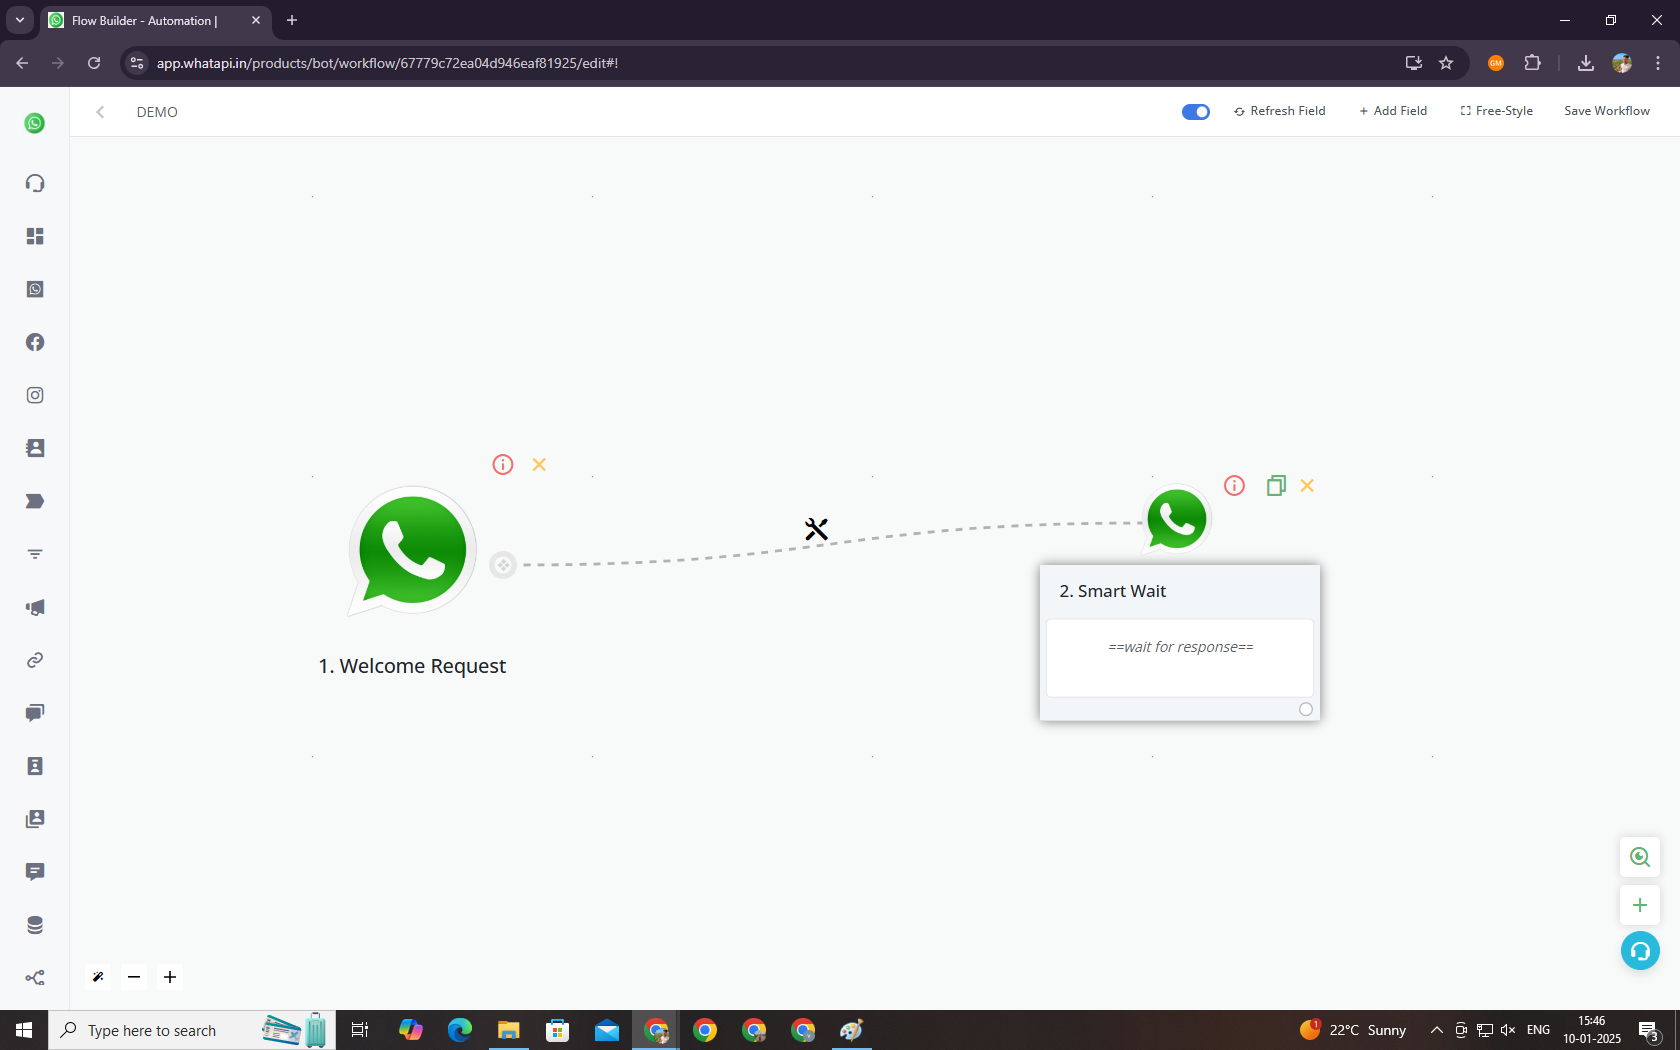This screenshot has height=1050, width=1680.
Task: Open the Instagram sidebar icon
Action: (x=35, y=395)
